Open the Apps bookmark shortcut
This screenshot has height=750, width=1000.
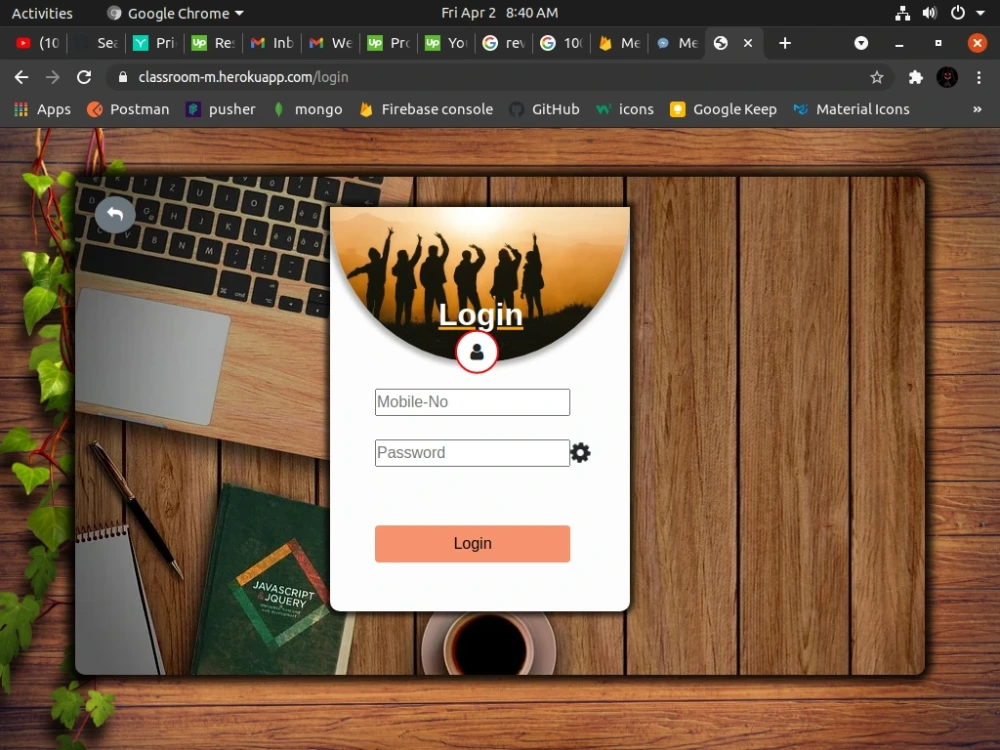tap(42, 110)
